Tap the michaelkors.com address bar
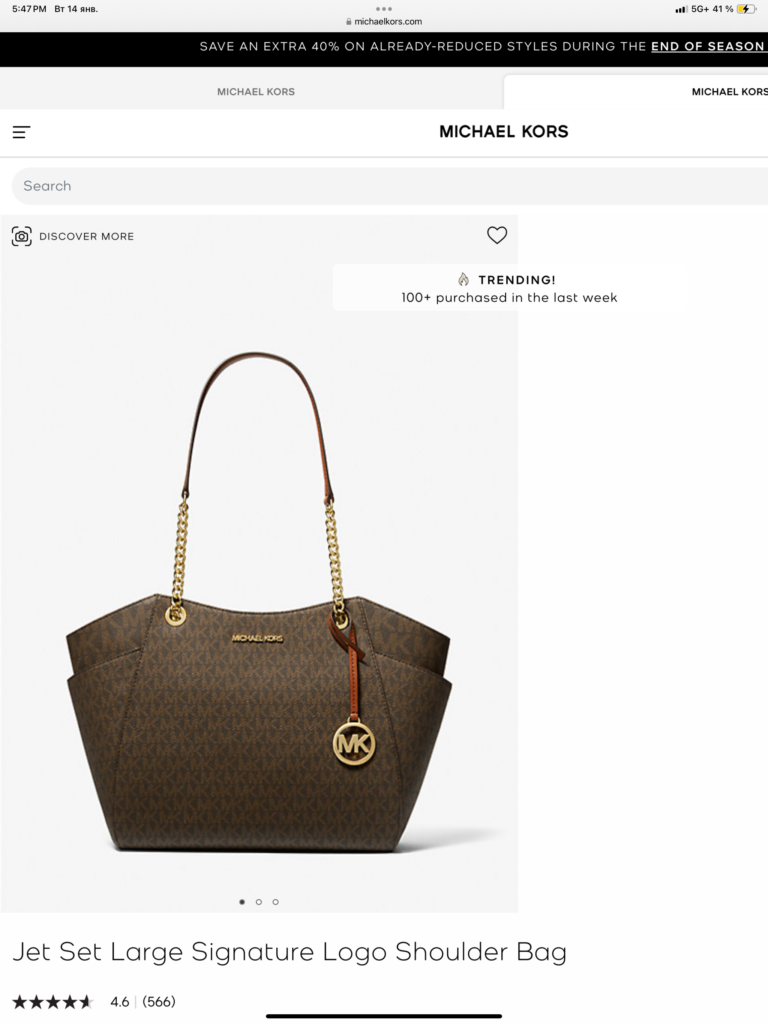Image resolution: width=768 pixels, height=1024 pixels. (384, 22)
